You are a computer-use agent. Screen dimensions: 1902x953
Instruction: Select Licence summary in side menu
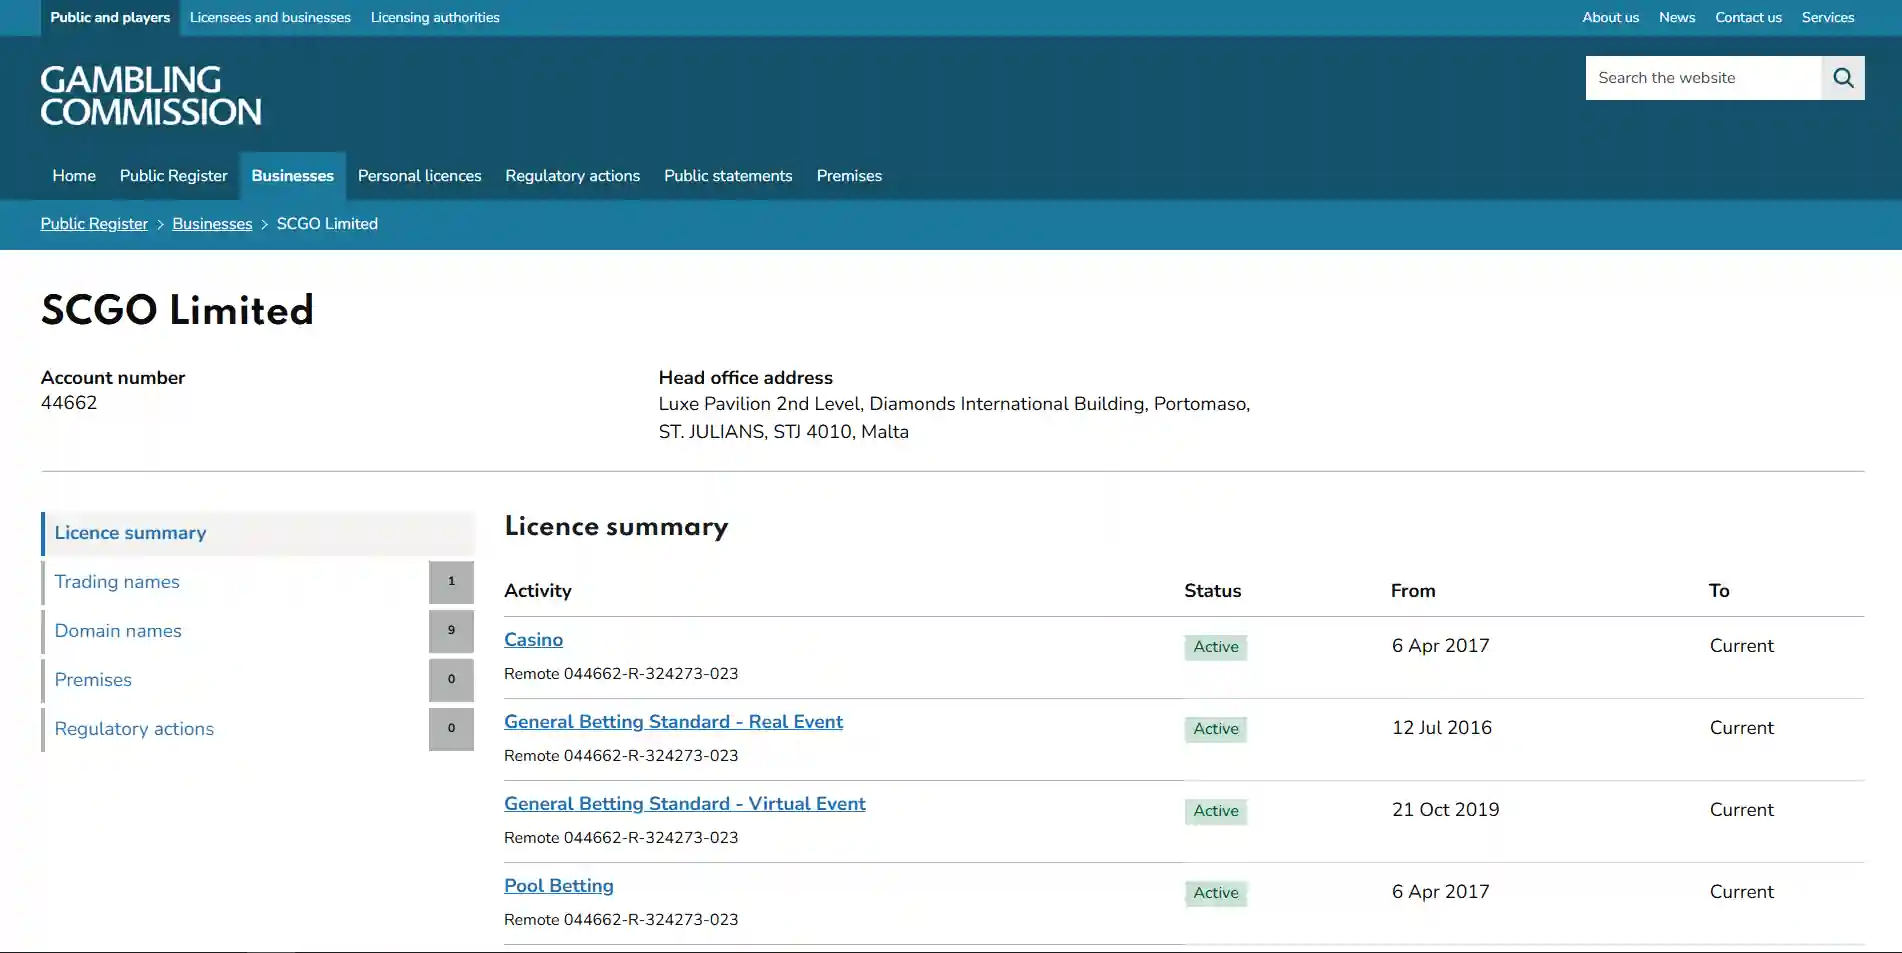coord(258,533)
